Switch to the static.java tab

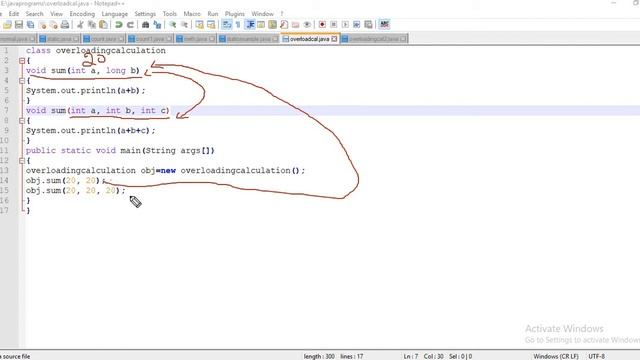[x=59, y=39]
